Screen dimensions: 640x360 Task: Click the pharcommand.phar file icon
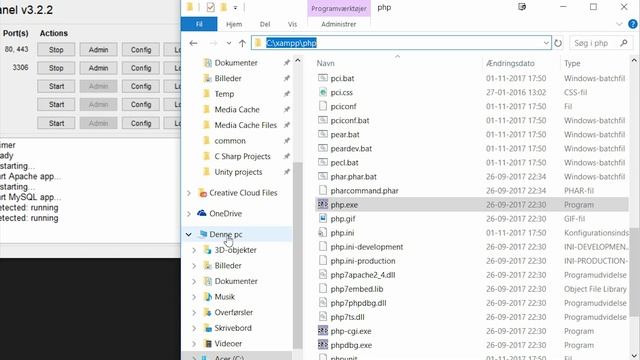[x=323, y=191]
